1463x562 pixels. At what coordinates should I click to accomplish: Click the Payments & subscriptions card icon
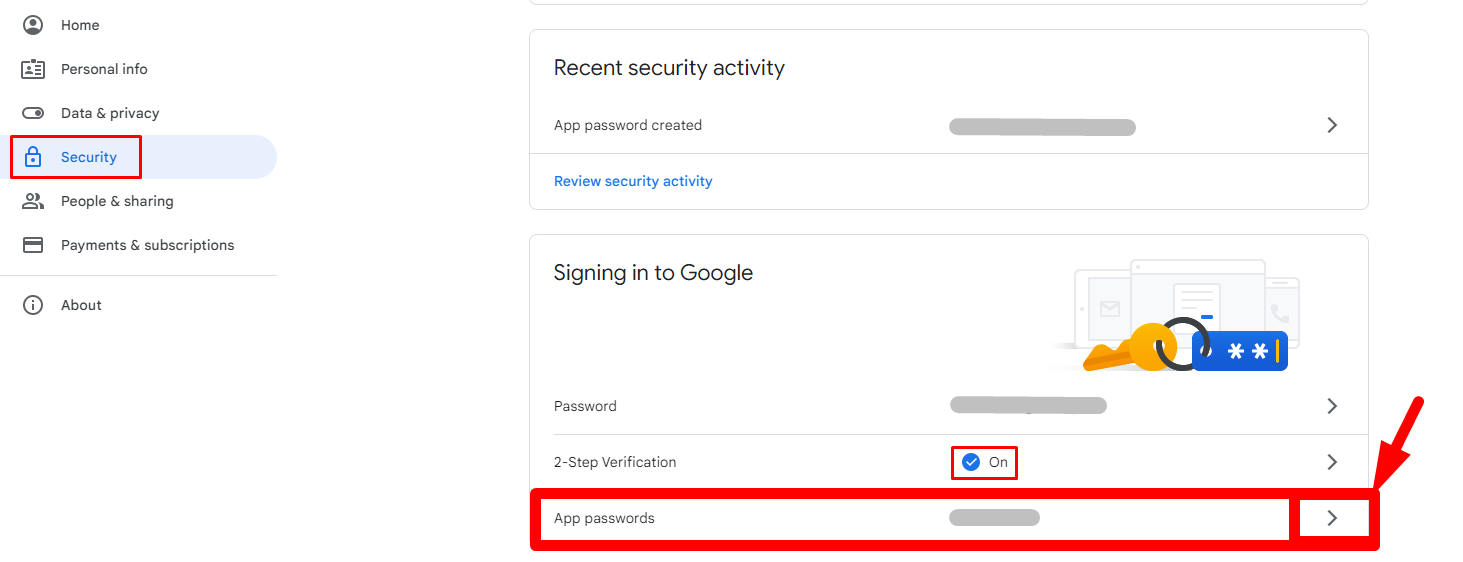pyautogui.click(x=33, y=245)
